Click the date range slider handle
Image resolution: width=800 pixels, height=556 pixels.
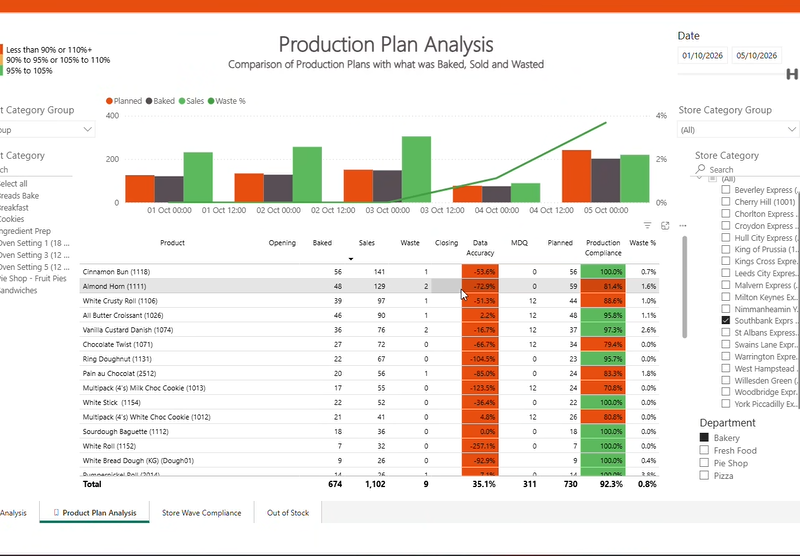point(792,74)
